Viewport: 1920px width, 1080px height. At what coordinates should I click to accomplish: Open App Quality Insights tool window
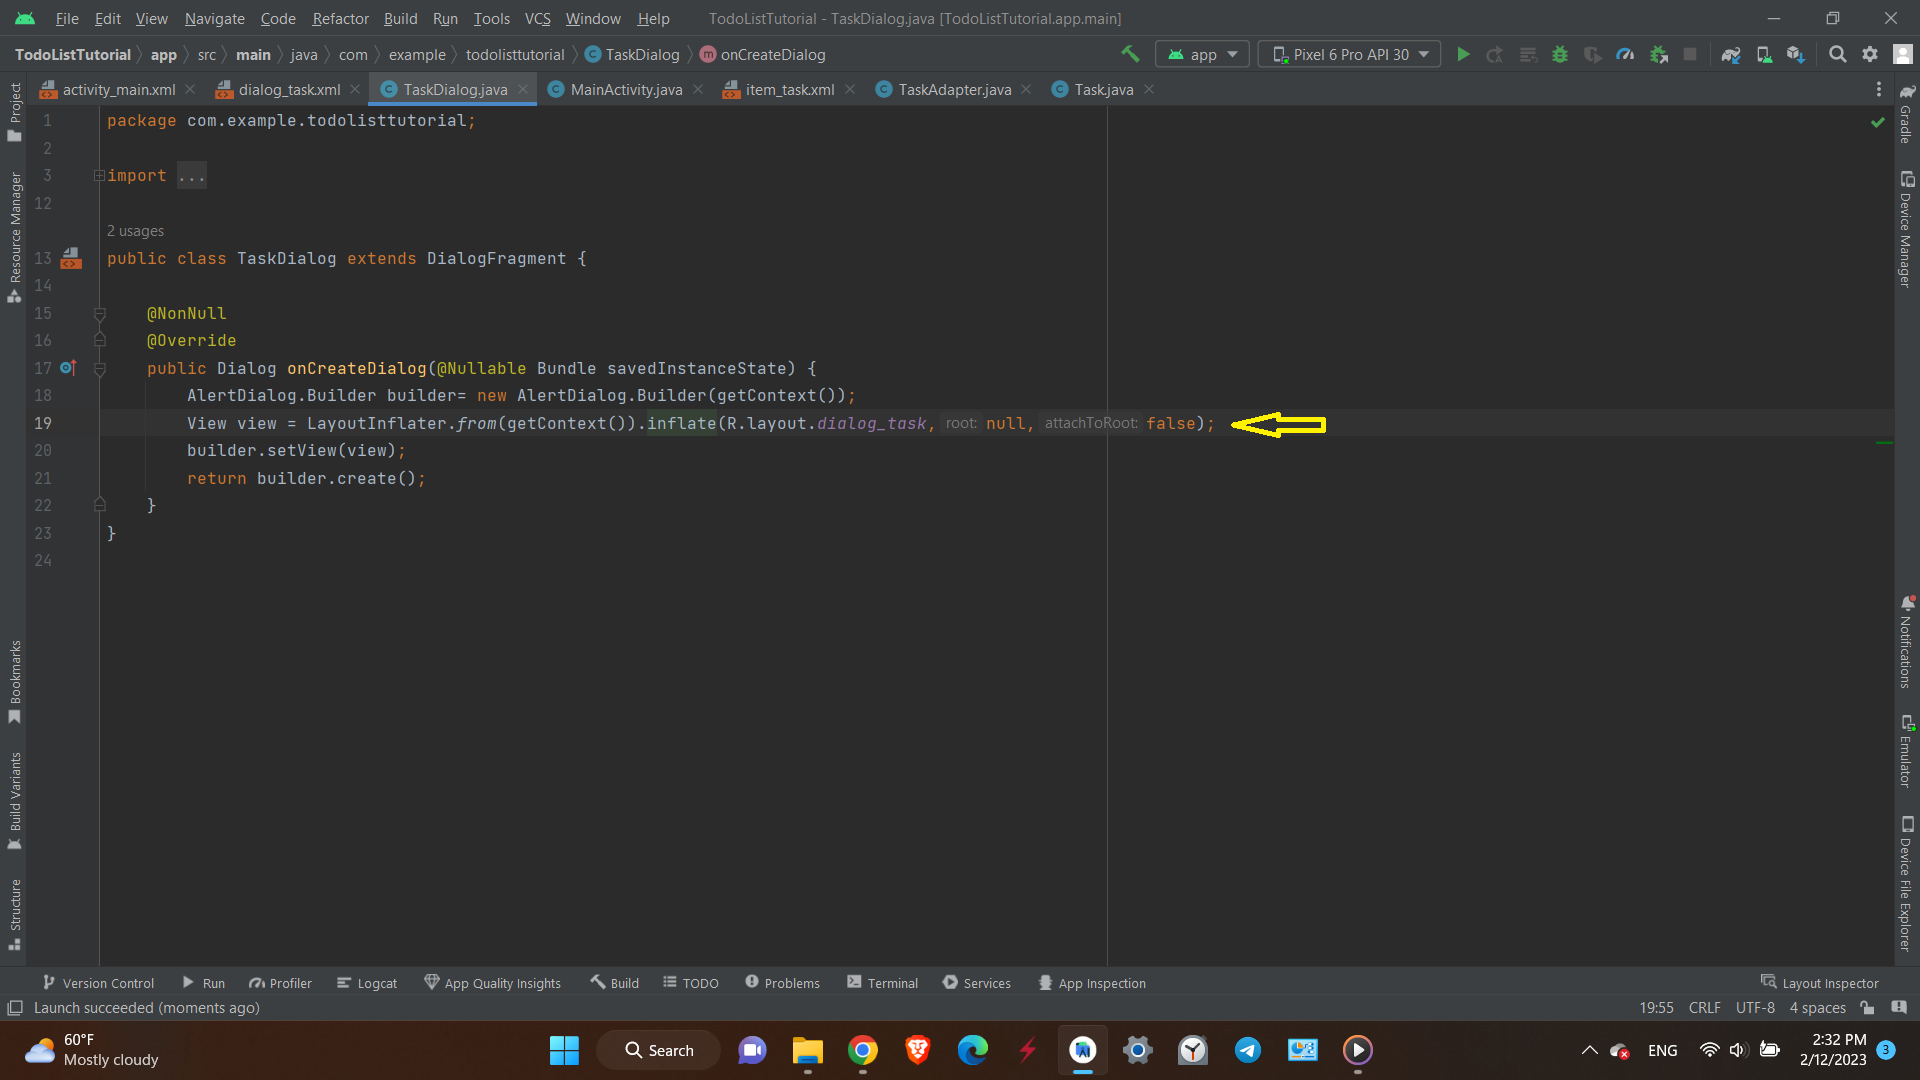click(492, 983)
